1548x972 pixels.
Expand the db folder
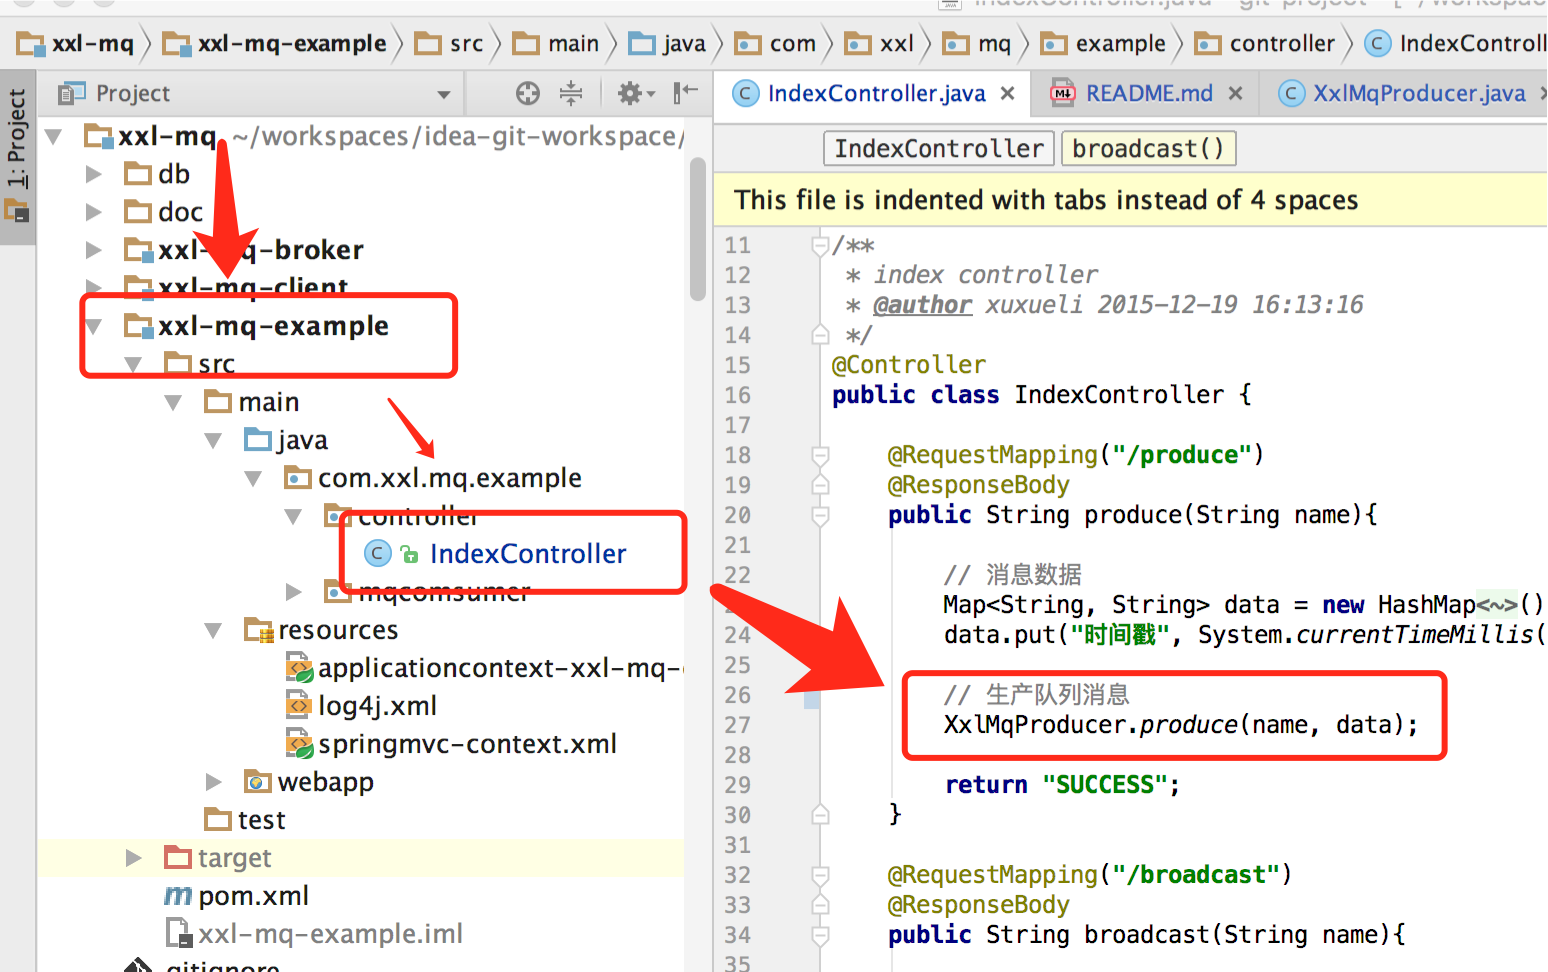click(x=93, y=174)
